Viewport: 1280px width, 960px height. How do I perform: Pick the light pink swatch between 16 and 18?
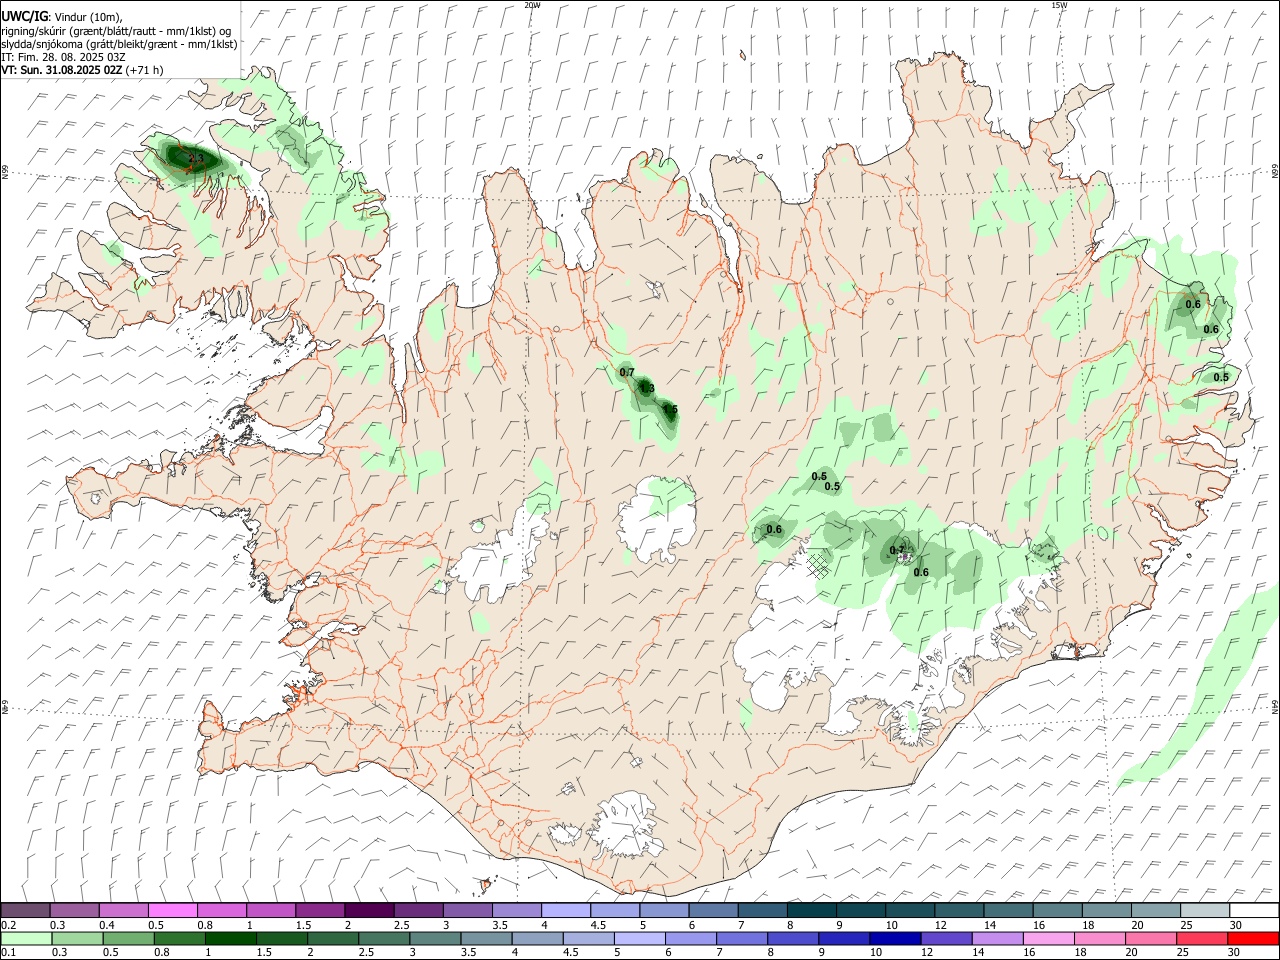1049,938
